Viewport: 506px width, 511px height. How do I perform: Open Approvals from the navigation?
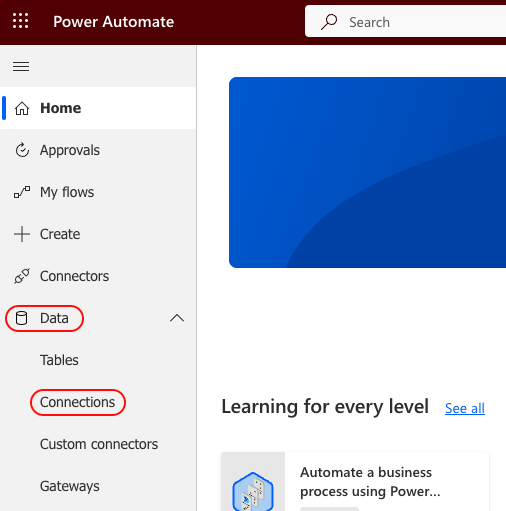[98, 150]
